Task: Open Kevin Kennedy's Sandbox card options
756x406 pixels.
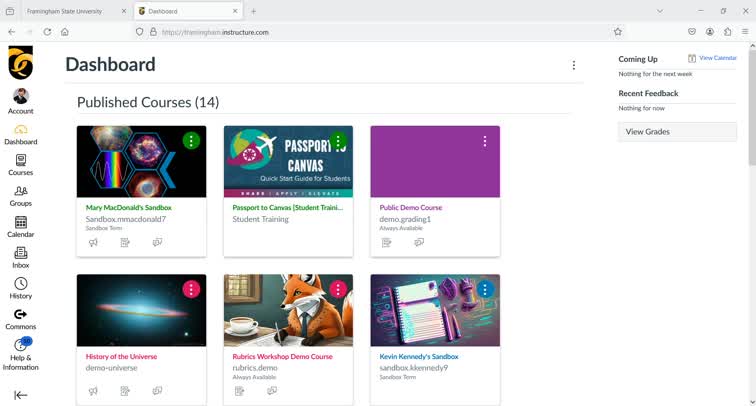Action: [485, 289]
